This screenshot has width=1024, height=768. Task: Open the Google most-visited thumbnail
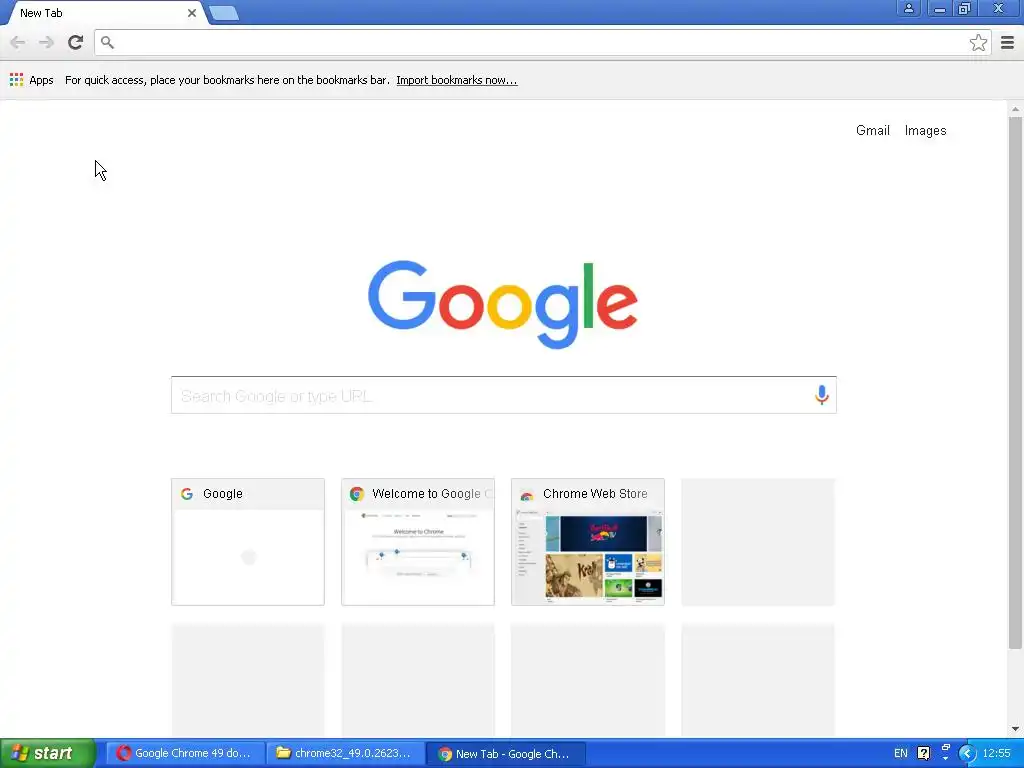pyautogui.click(x=248, y=542)
